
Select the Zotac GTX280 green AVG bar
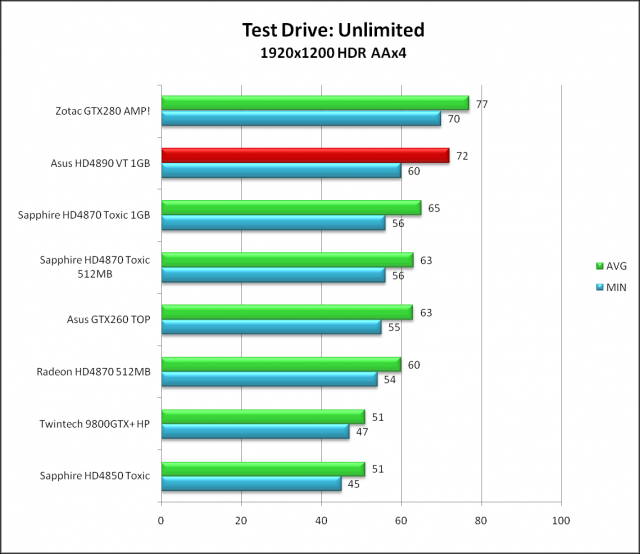click(x=315, y=103)
